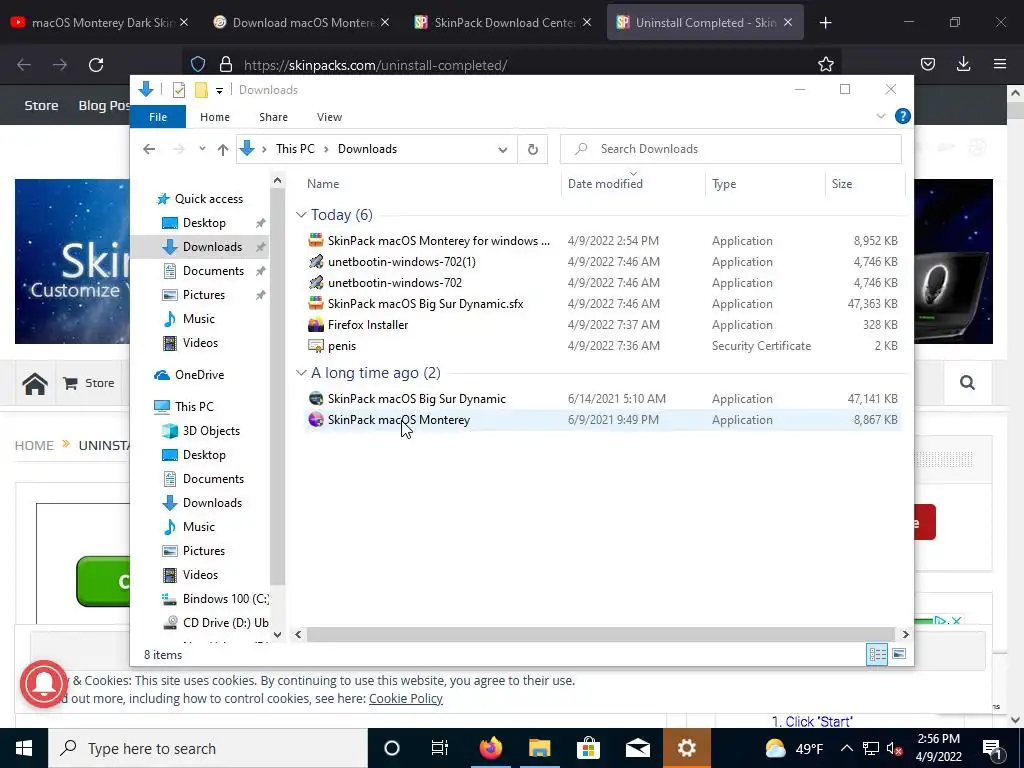The width and height of the screenshot is (1024, 768).
Task: Select unetbootin-windows-702(1) file
Action: coord(402,262)
